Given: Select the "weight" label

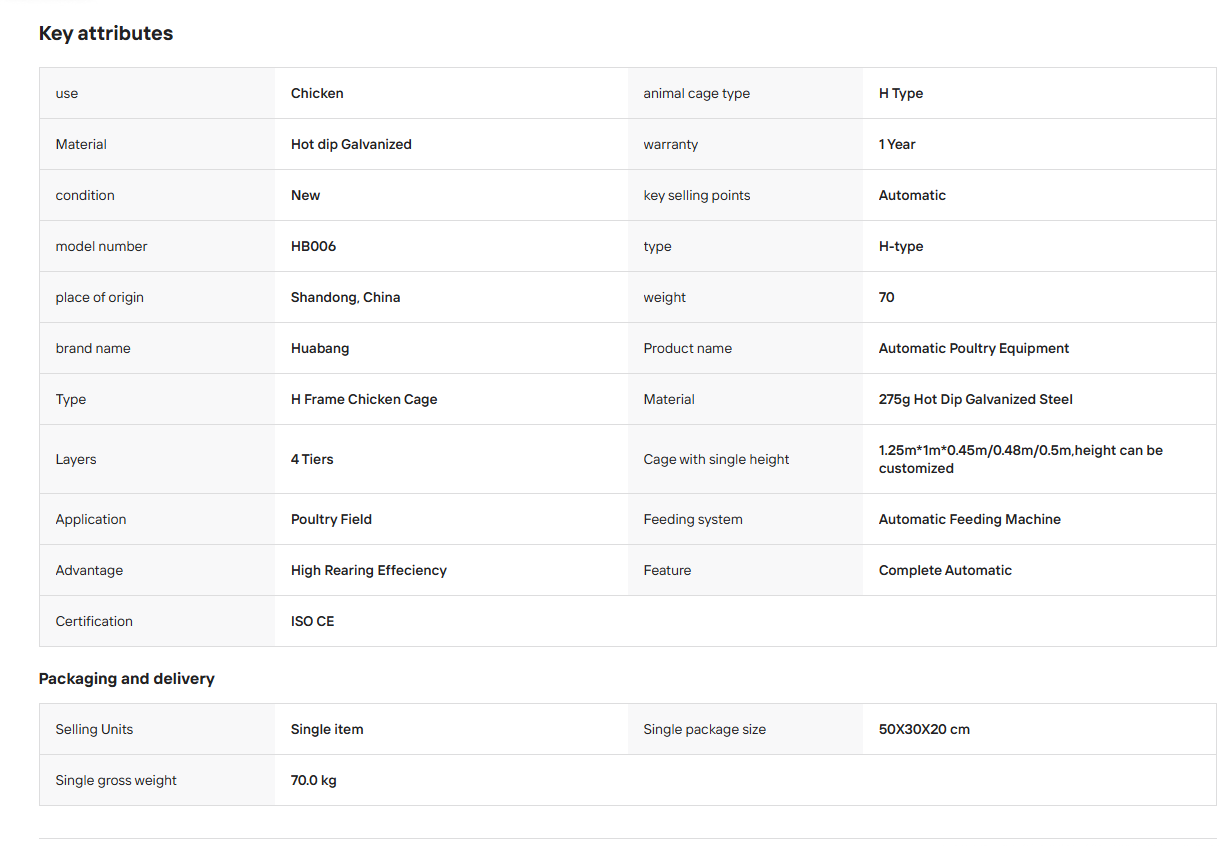Looking at the screenshot, I should (665, 297).
